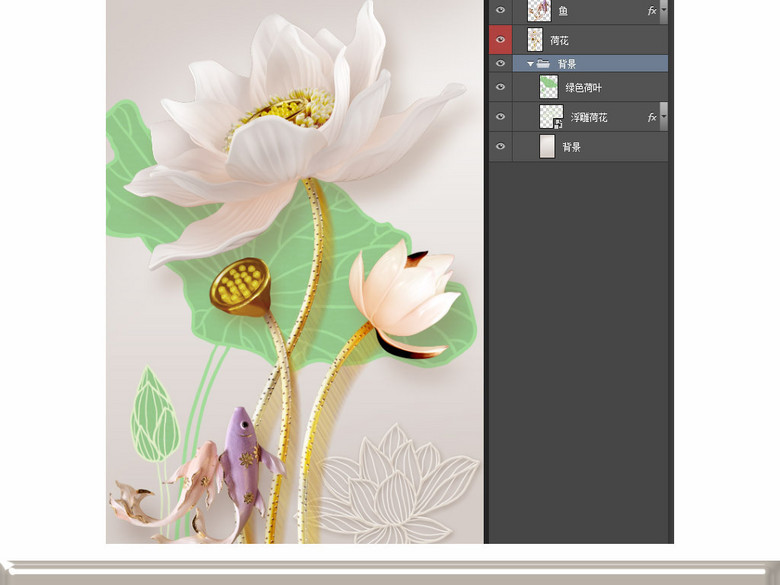This screenshot has width=780, height=585.
Task: Click the fx icon on the 鱼 layer
Action: (x=652, y=10)
